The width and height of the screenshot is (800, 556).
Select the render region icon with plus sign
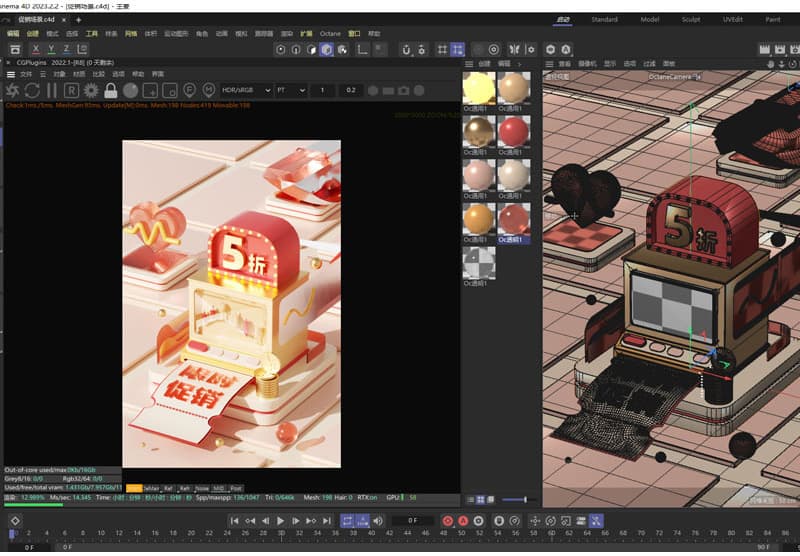pyautogui.click(x=150, y=91)
